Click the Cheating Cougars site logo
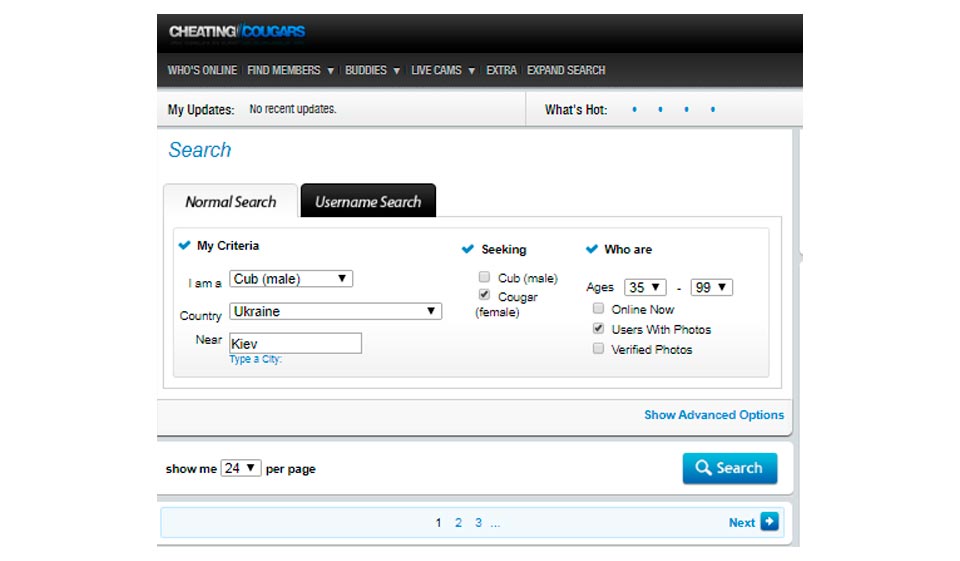This screenshot has height=561, width=960. coord(237,32)
